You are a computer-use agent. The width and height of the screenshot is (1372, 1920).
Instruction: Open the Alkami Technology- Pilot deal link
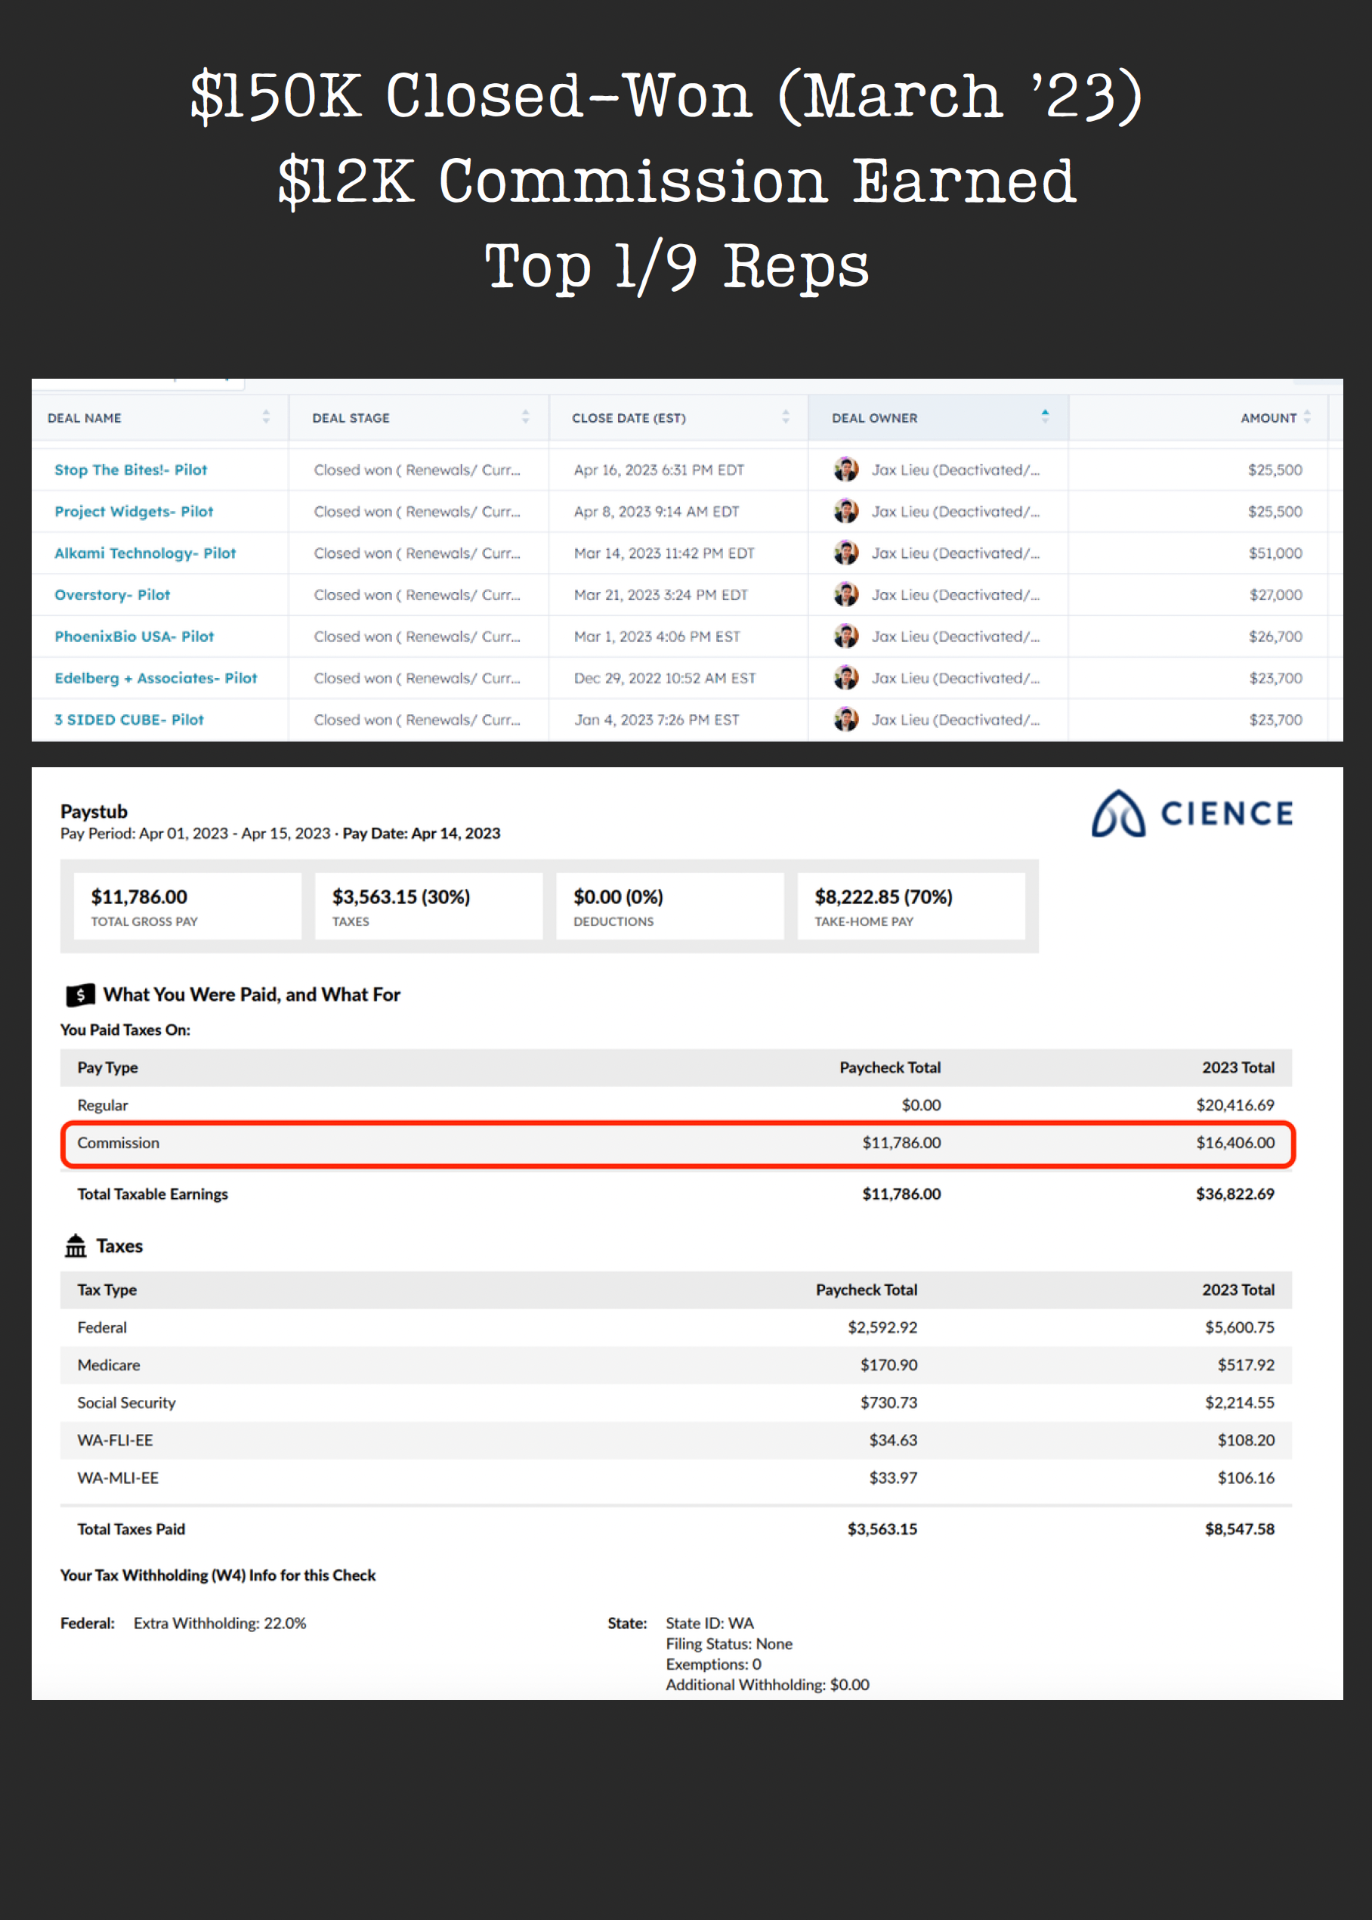[145, 553]
